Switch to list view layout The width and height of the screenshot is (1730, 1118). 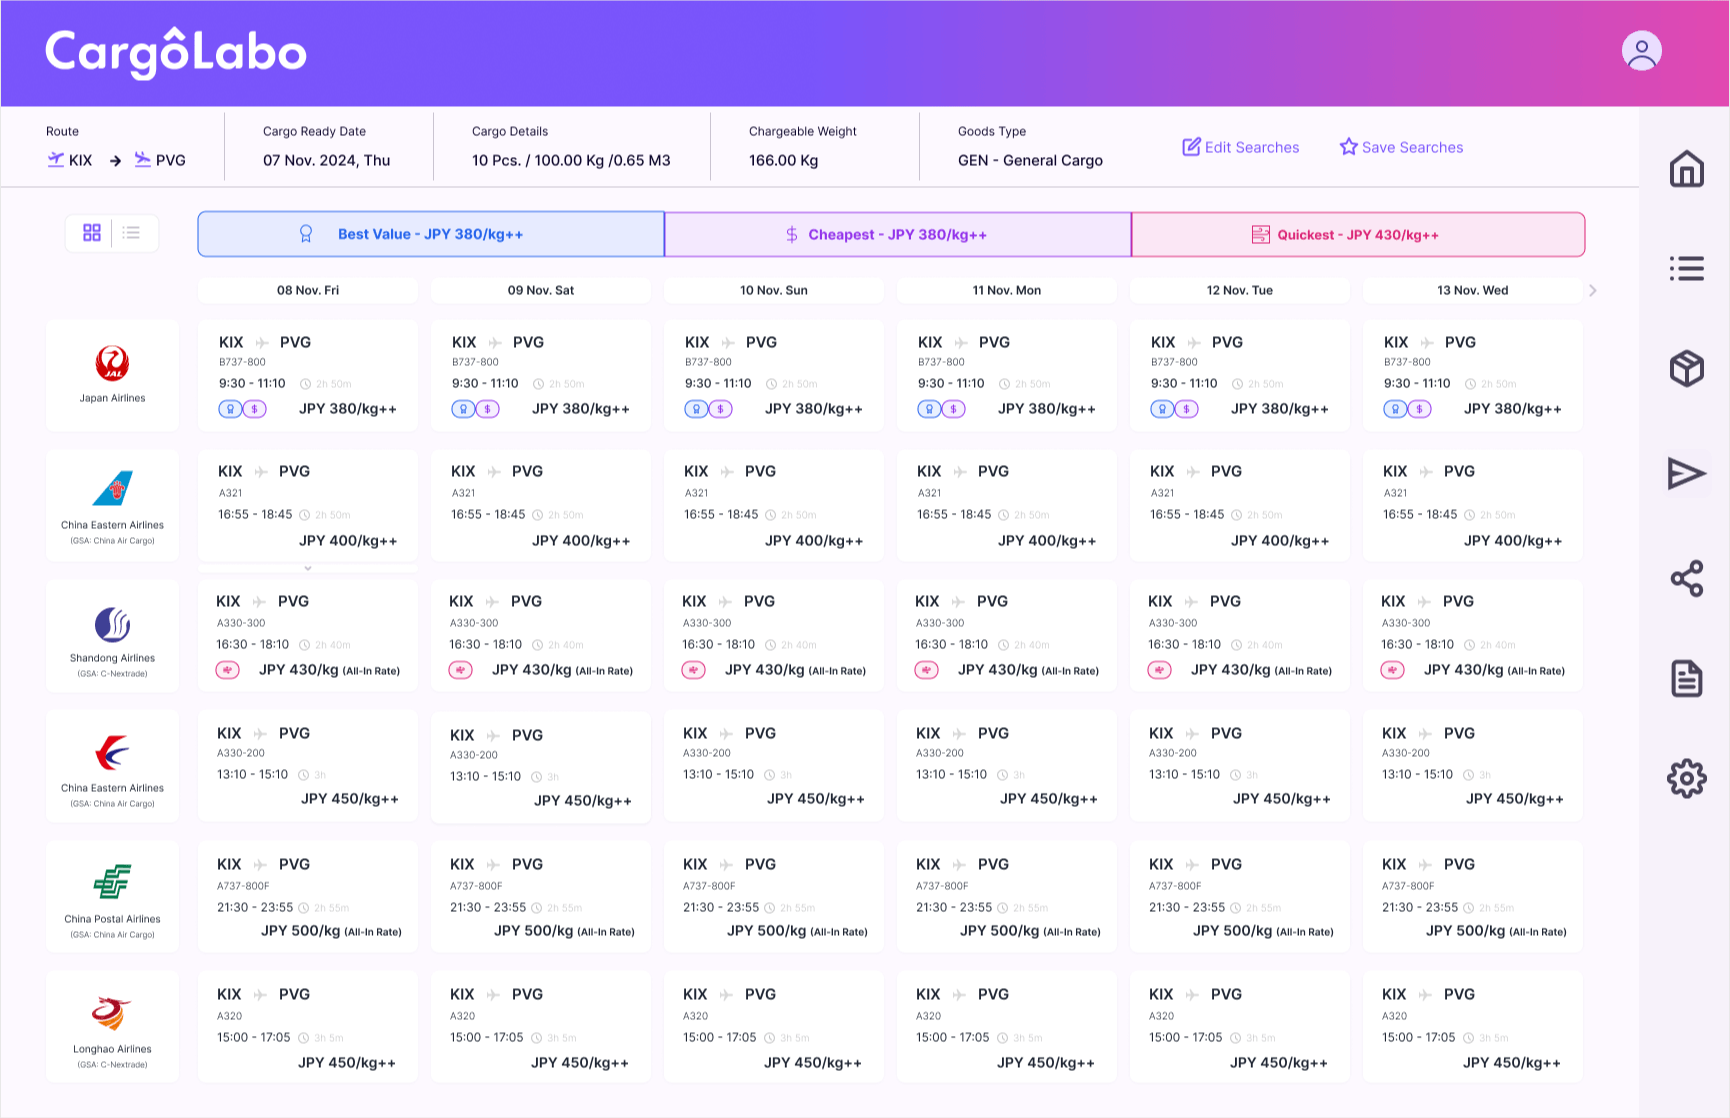point(131,233)
